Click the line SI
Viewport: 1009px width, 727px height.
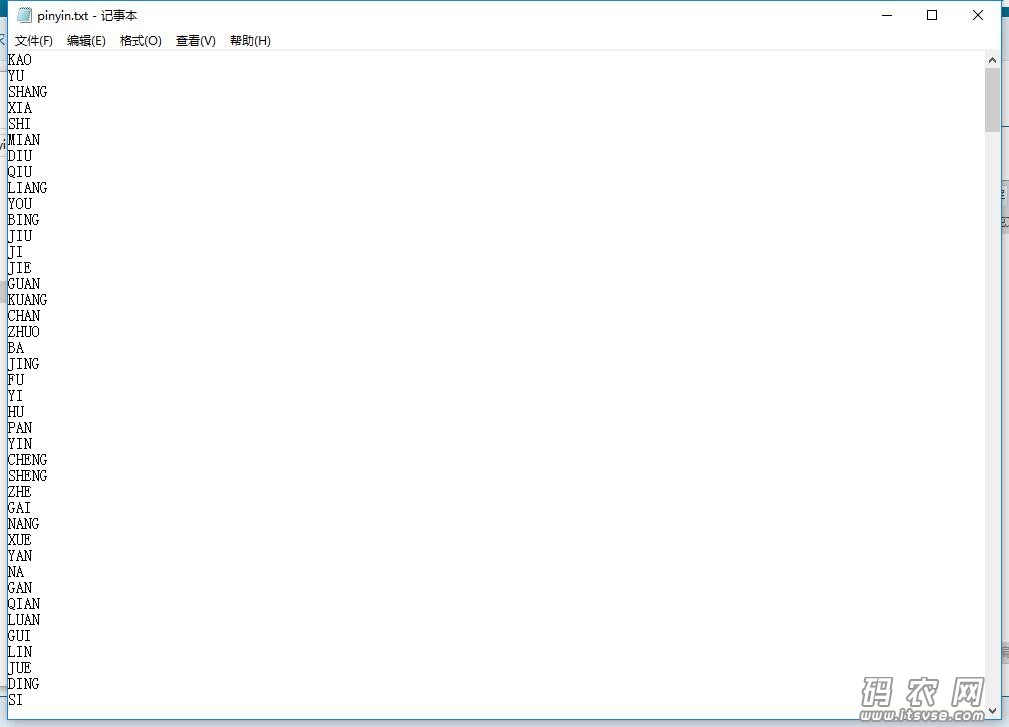coord(15,700)
